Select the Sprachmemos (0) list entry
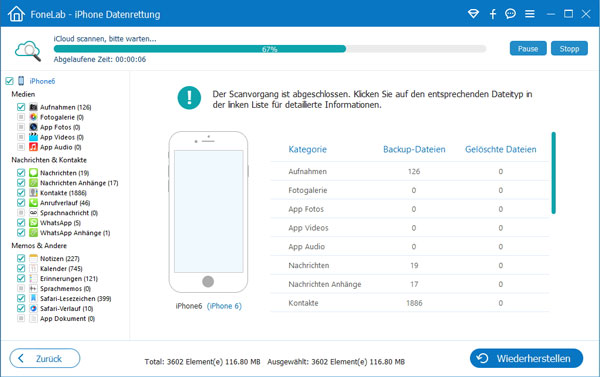Image resolution: width=600 pixels, height=377 pixels. [65, 289]
